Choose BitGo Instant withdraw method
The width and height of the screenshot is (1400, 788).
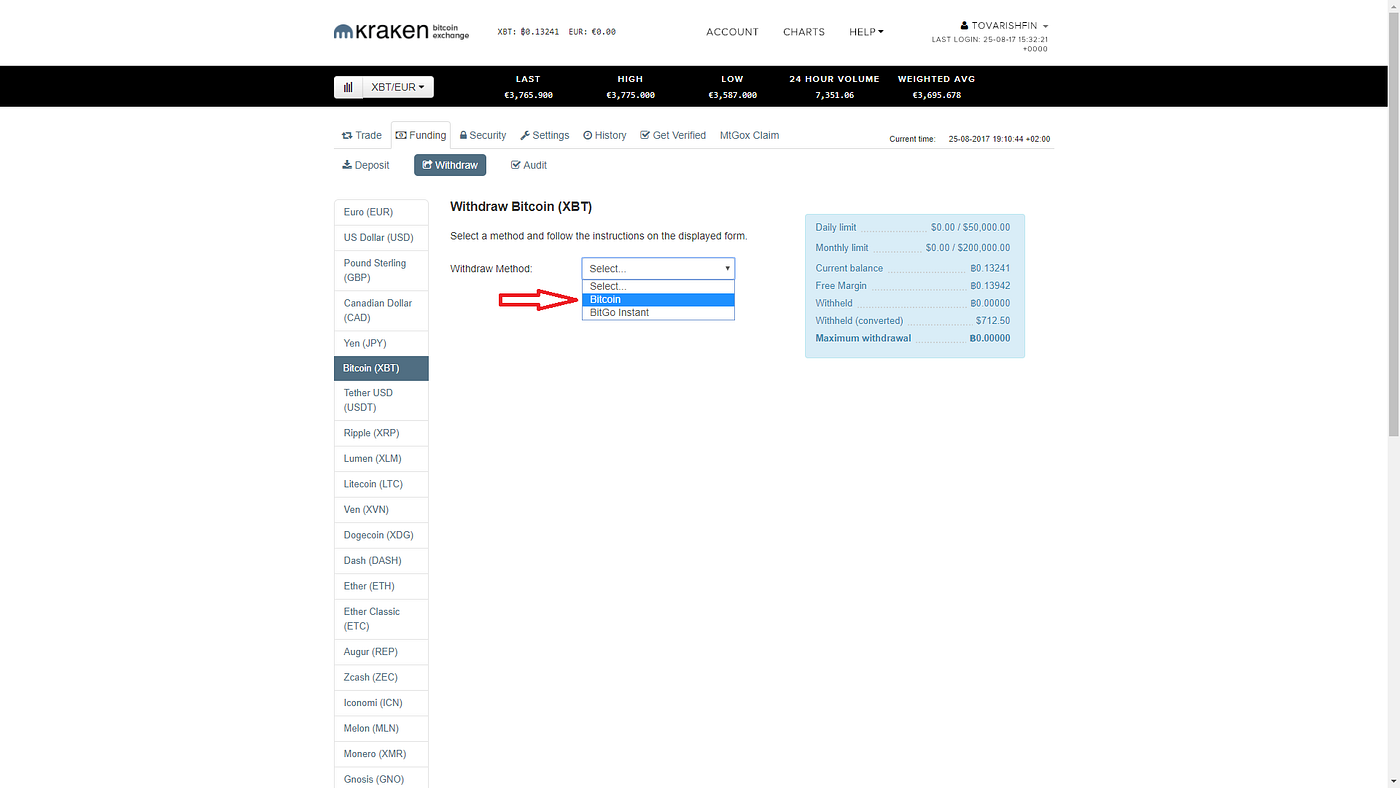(658, 312)
